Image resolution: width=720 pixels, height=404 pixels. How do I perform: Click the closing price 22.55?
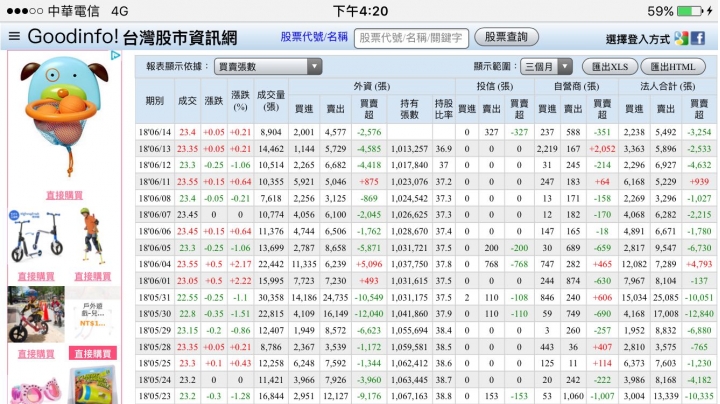click(x=187, y=297)
